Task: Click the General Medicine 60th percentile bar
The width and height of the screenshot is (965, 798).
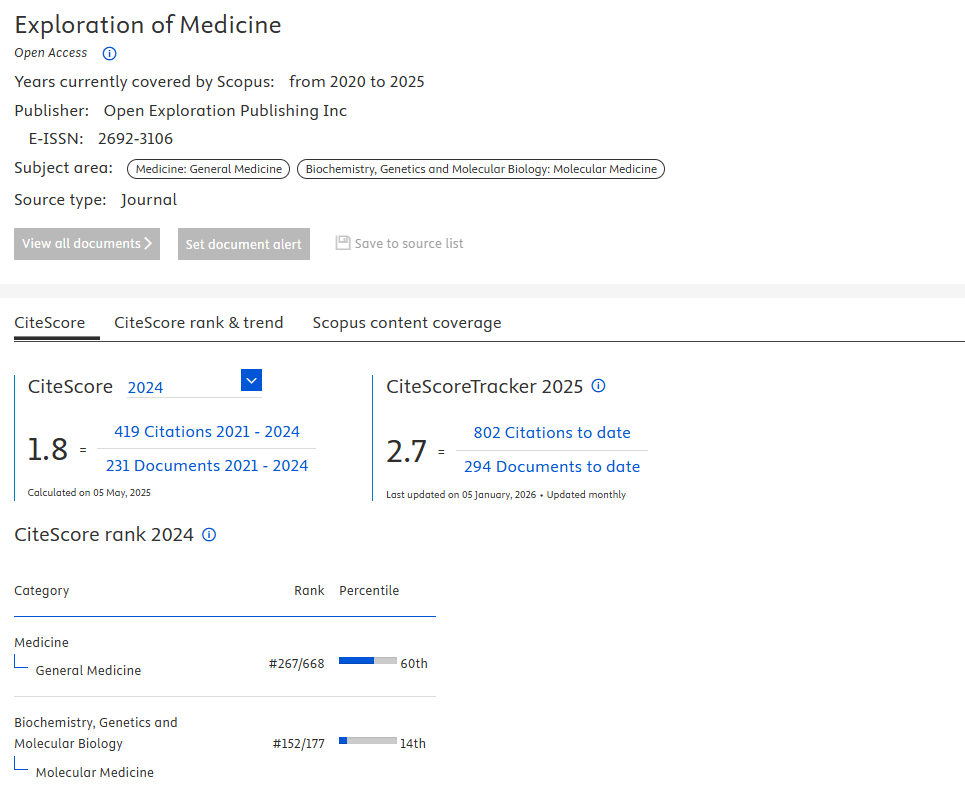Action: [x=367, y=661]
